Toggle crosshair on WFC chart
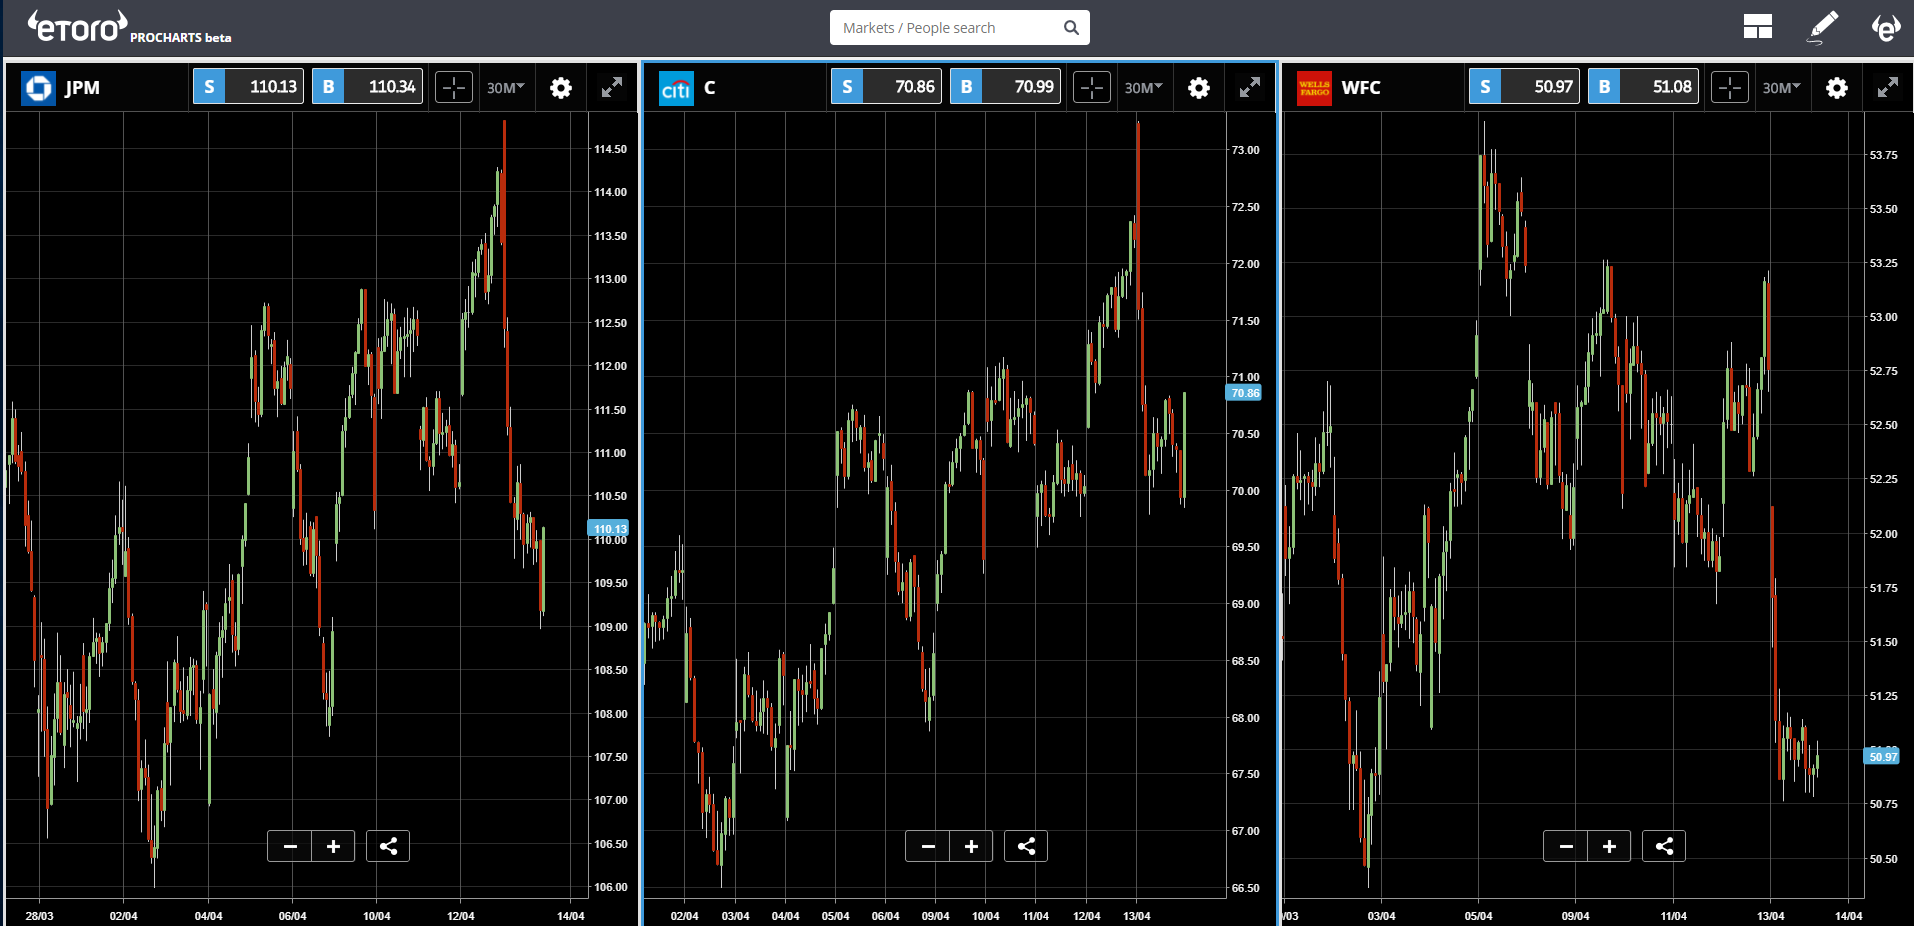Image resolution: width=1914 pixels, height=926 pixels. point(1730,88)
